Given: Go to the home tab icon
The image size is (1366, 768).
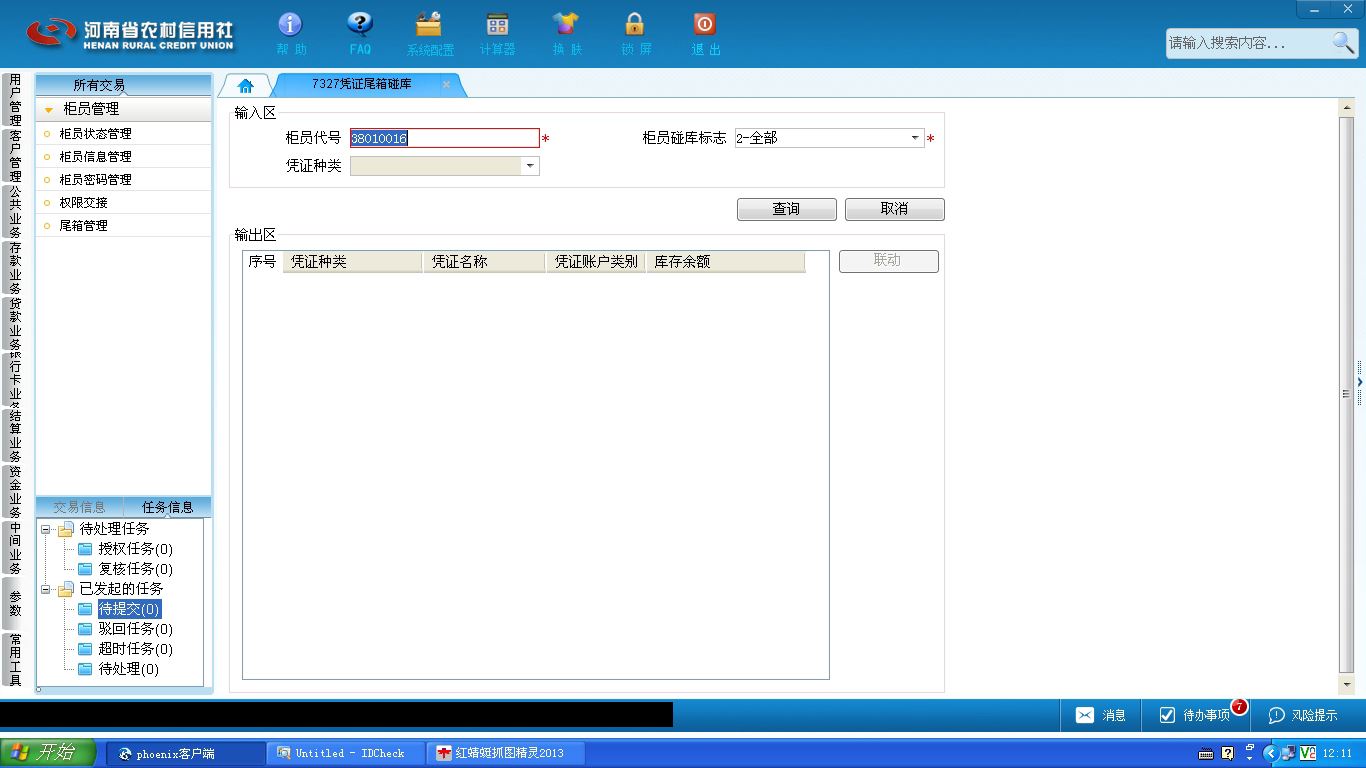Looking at the screenshot, I should click(x=245, y=85).
